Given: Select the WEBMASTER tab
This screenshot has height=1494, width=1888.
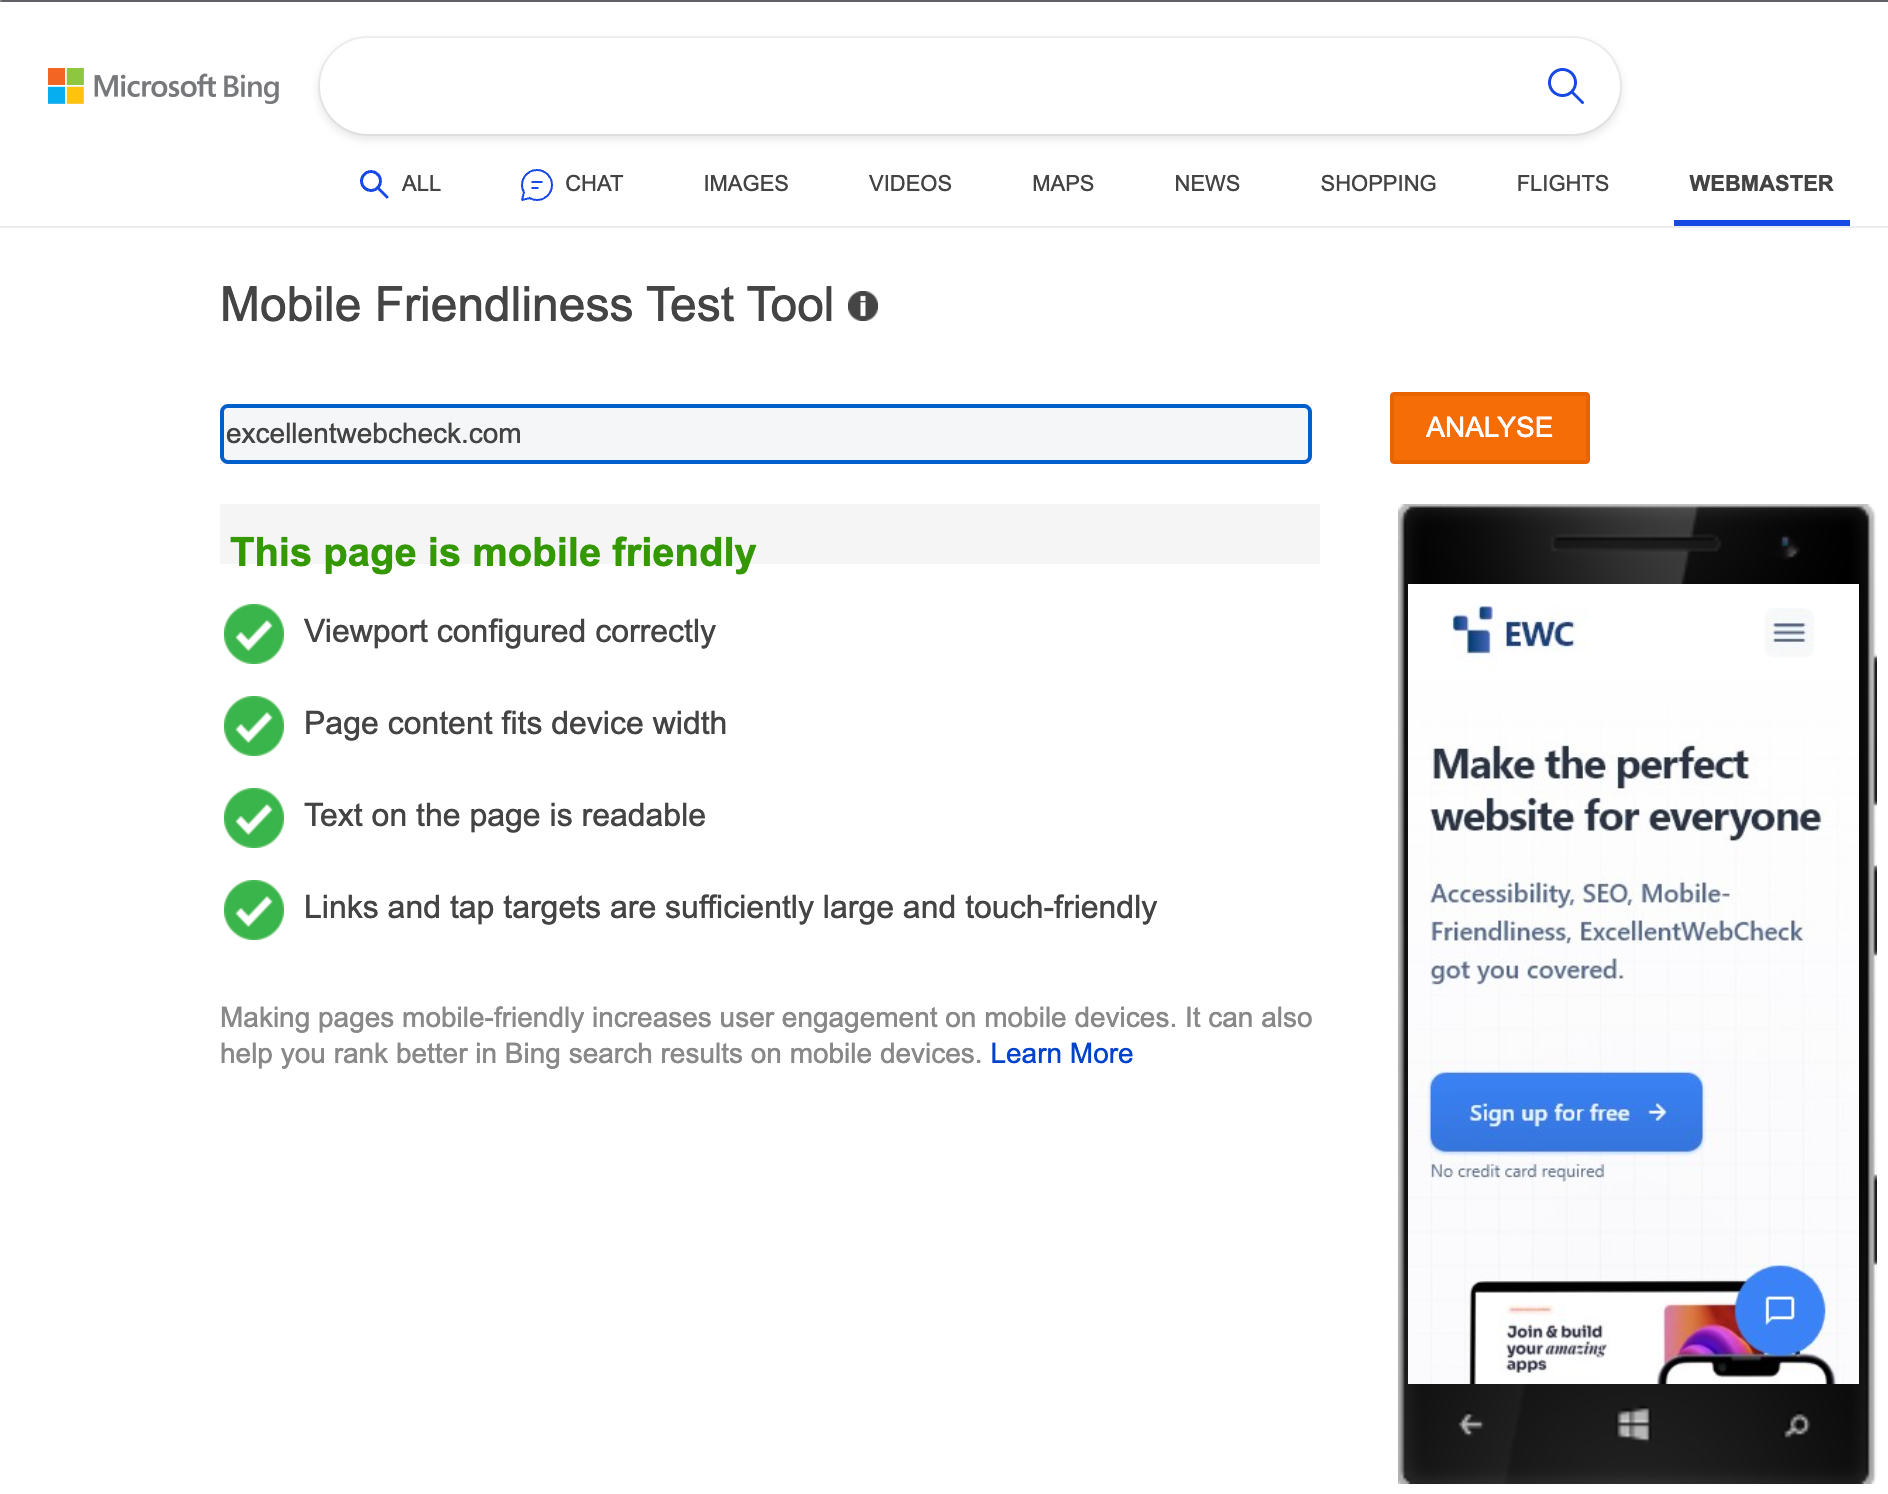Looking at the screenshot, I should click(1760, 184).
